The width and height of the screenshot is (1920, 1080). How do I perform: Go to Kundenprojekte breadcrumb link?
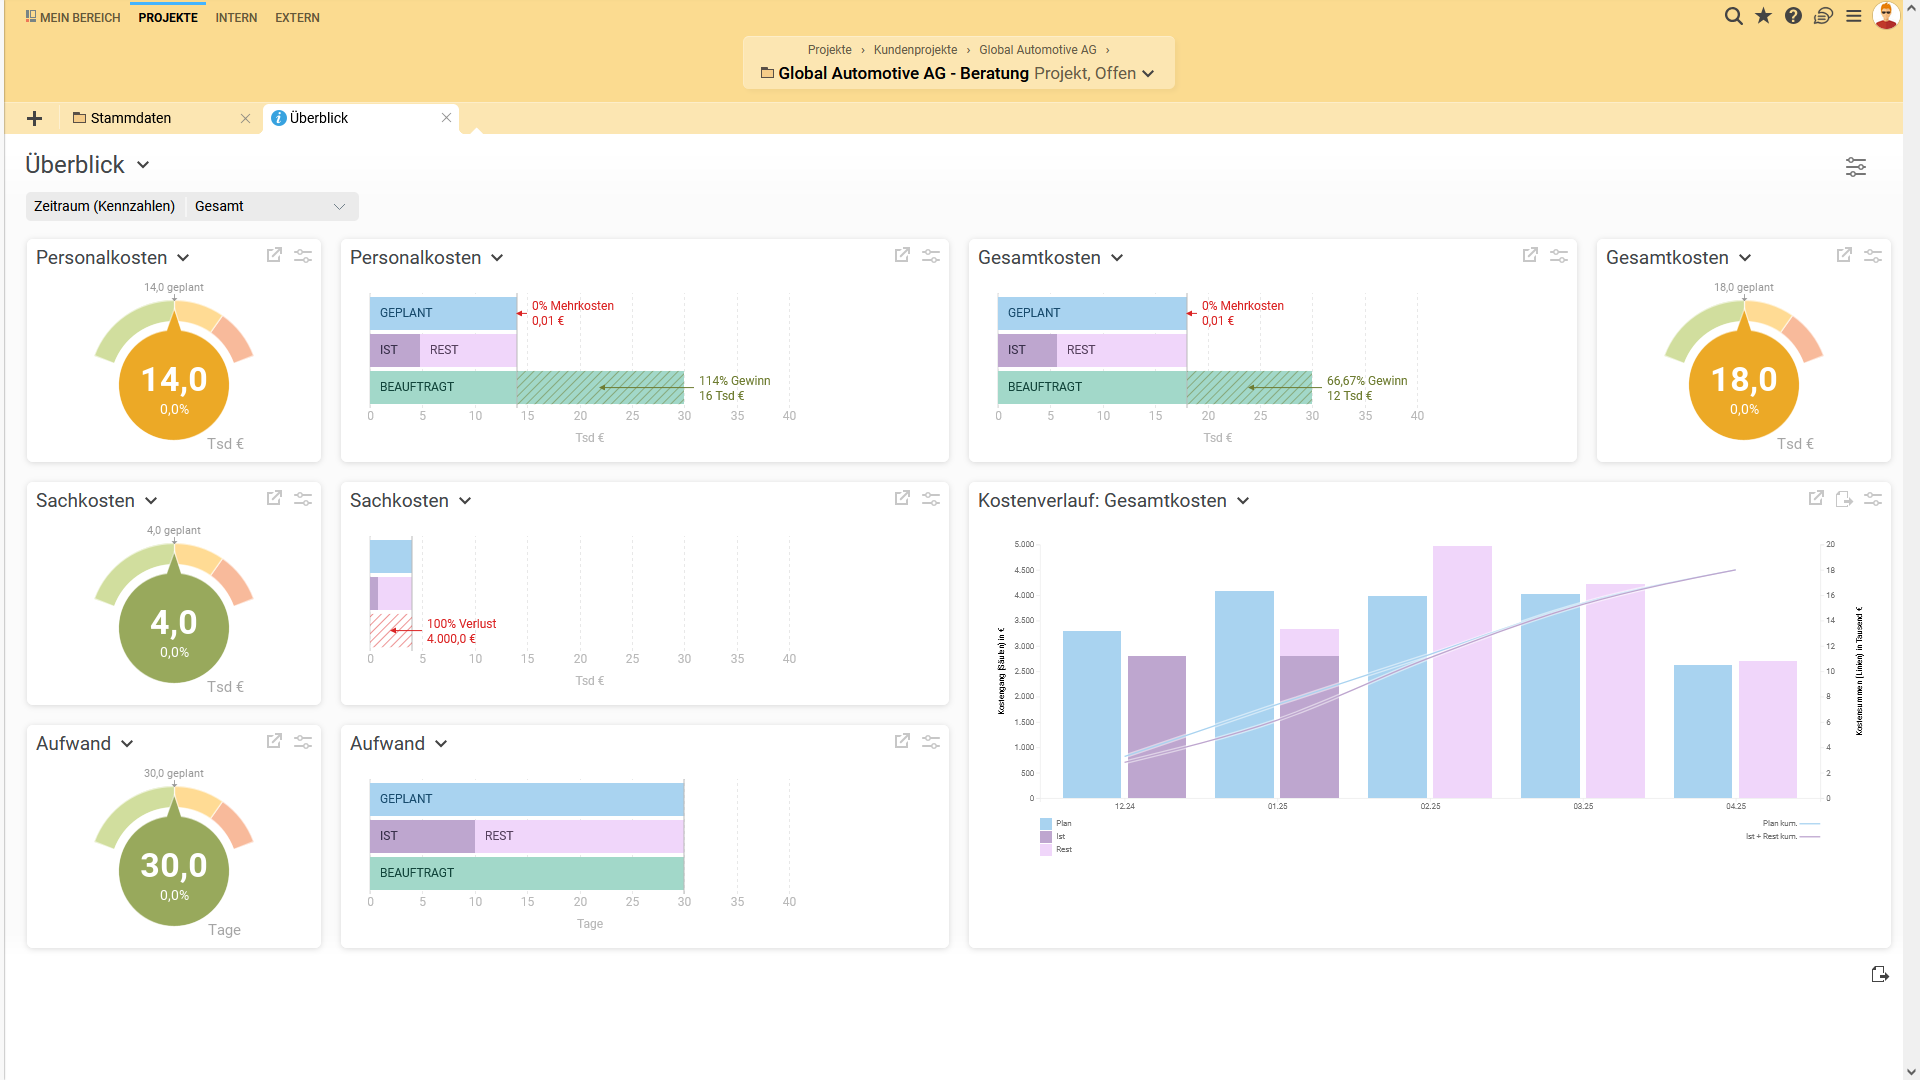tap(915, 50)
